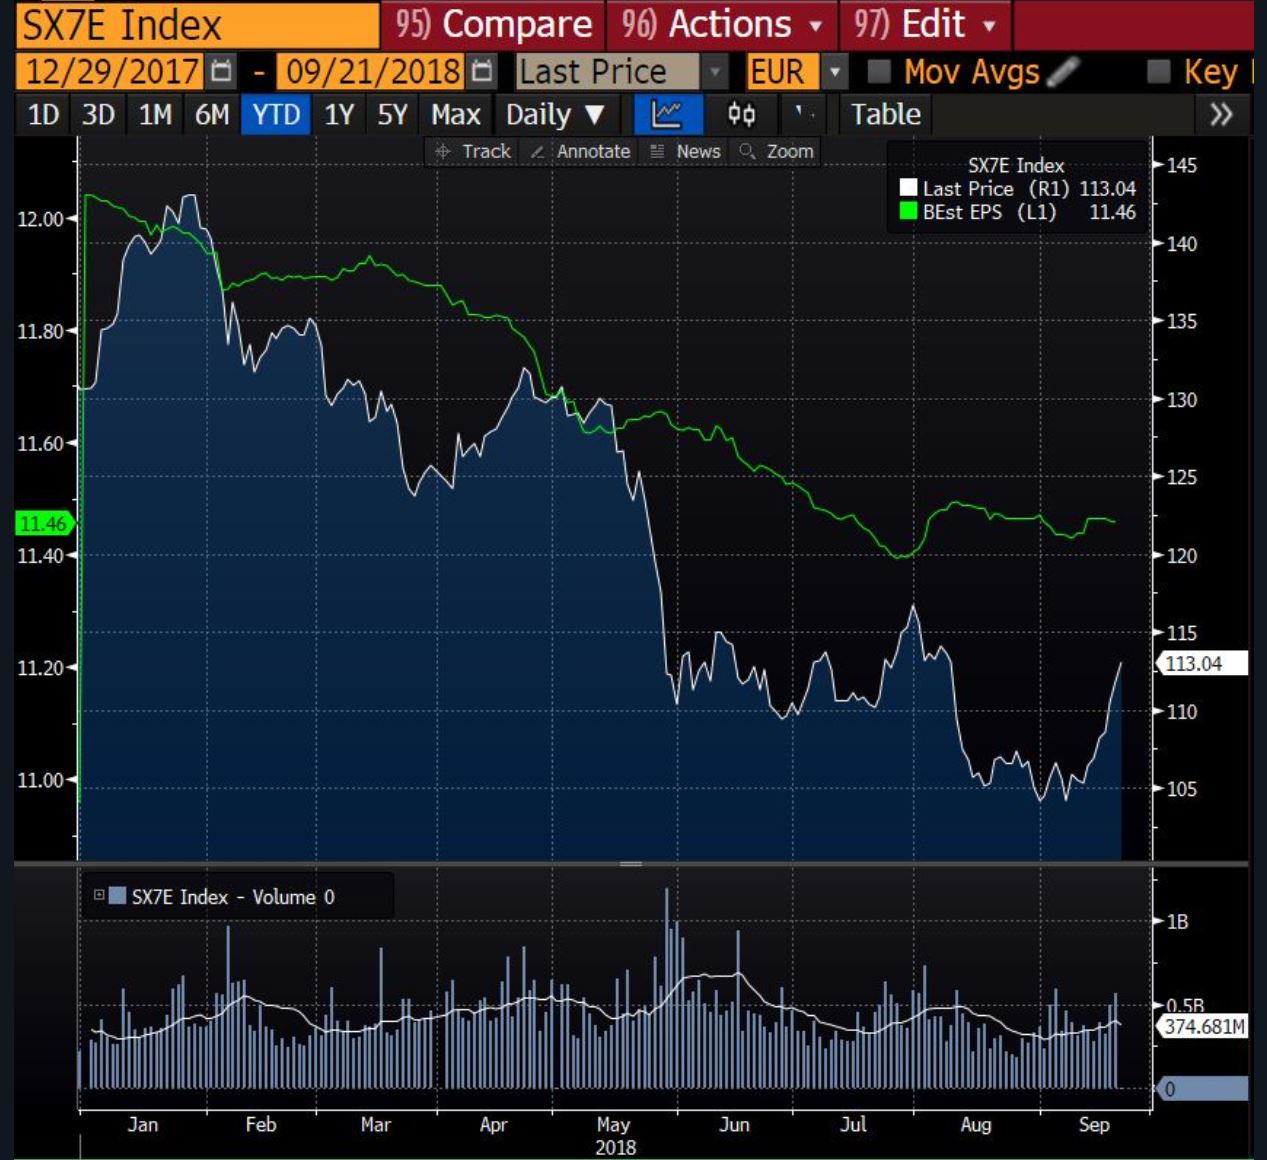The height and width of the screenshot is (1160, 1267).
Task: Click the volume axis 0 marker
Action: point(1202,1089)
